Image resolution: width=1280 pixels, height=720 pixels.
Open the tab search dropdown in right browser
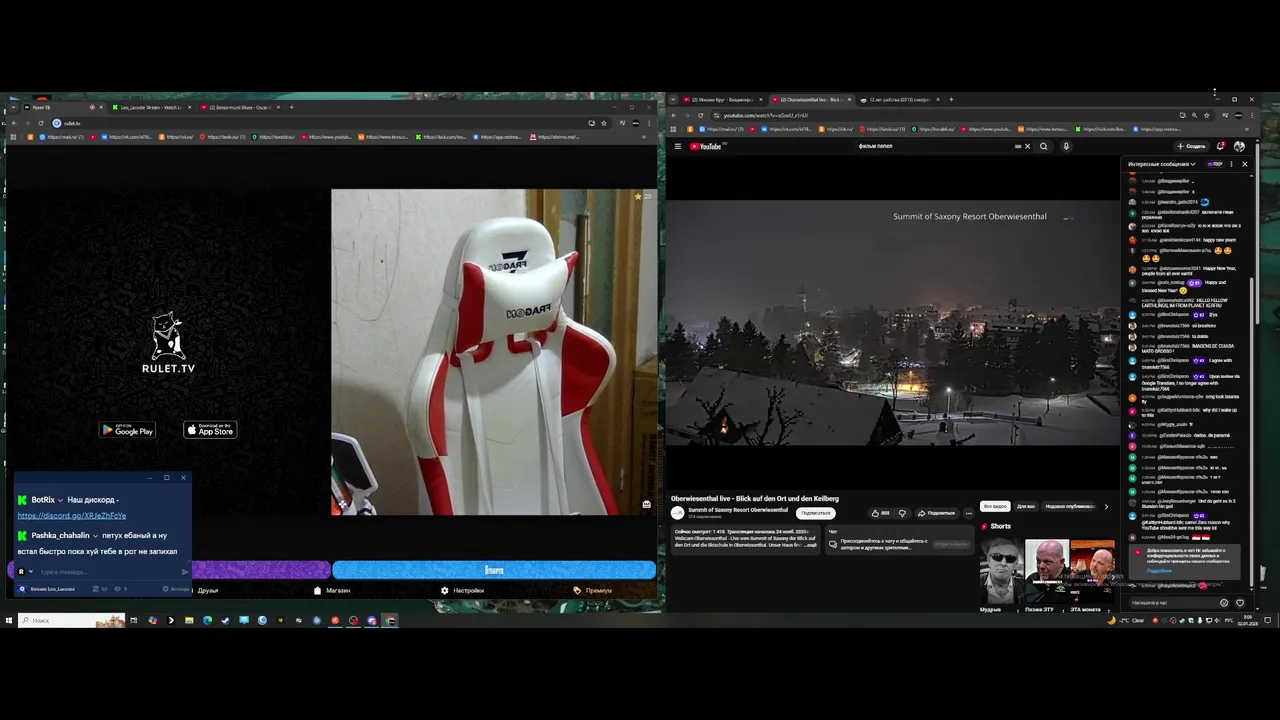click(x=673, y=100)
